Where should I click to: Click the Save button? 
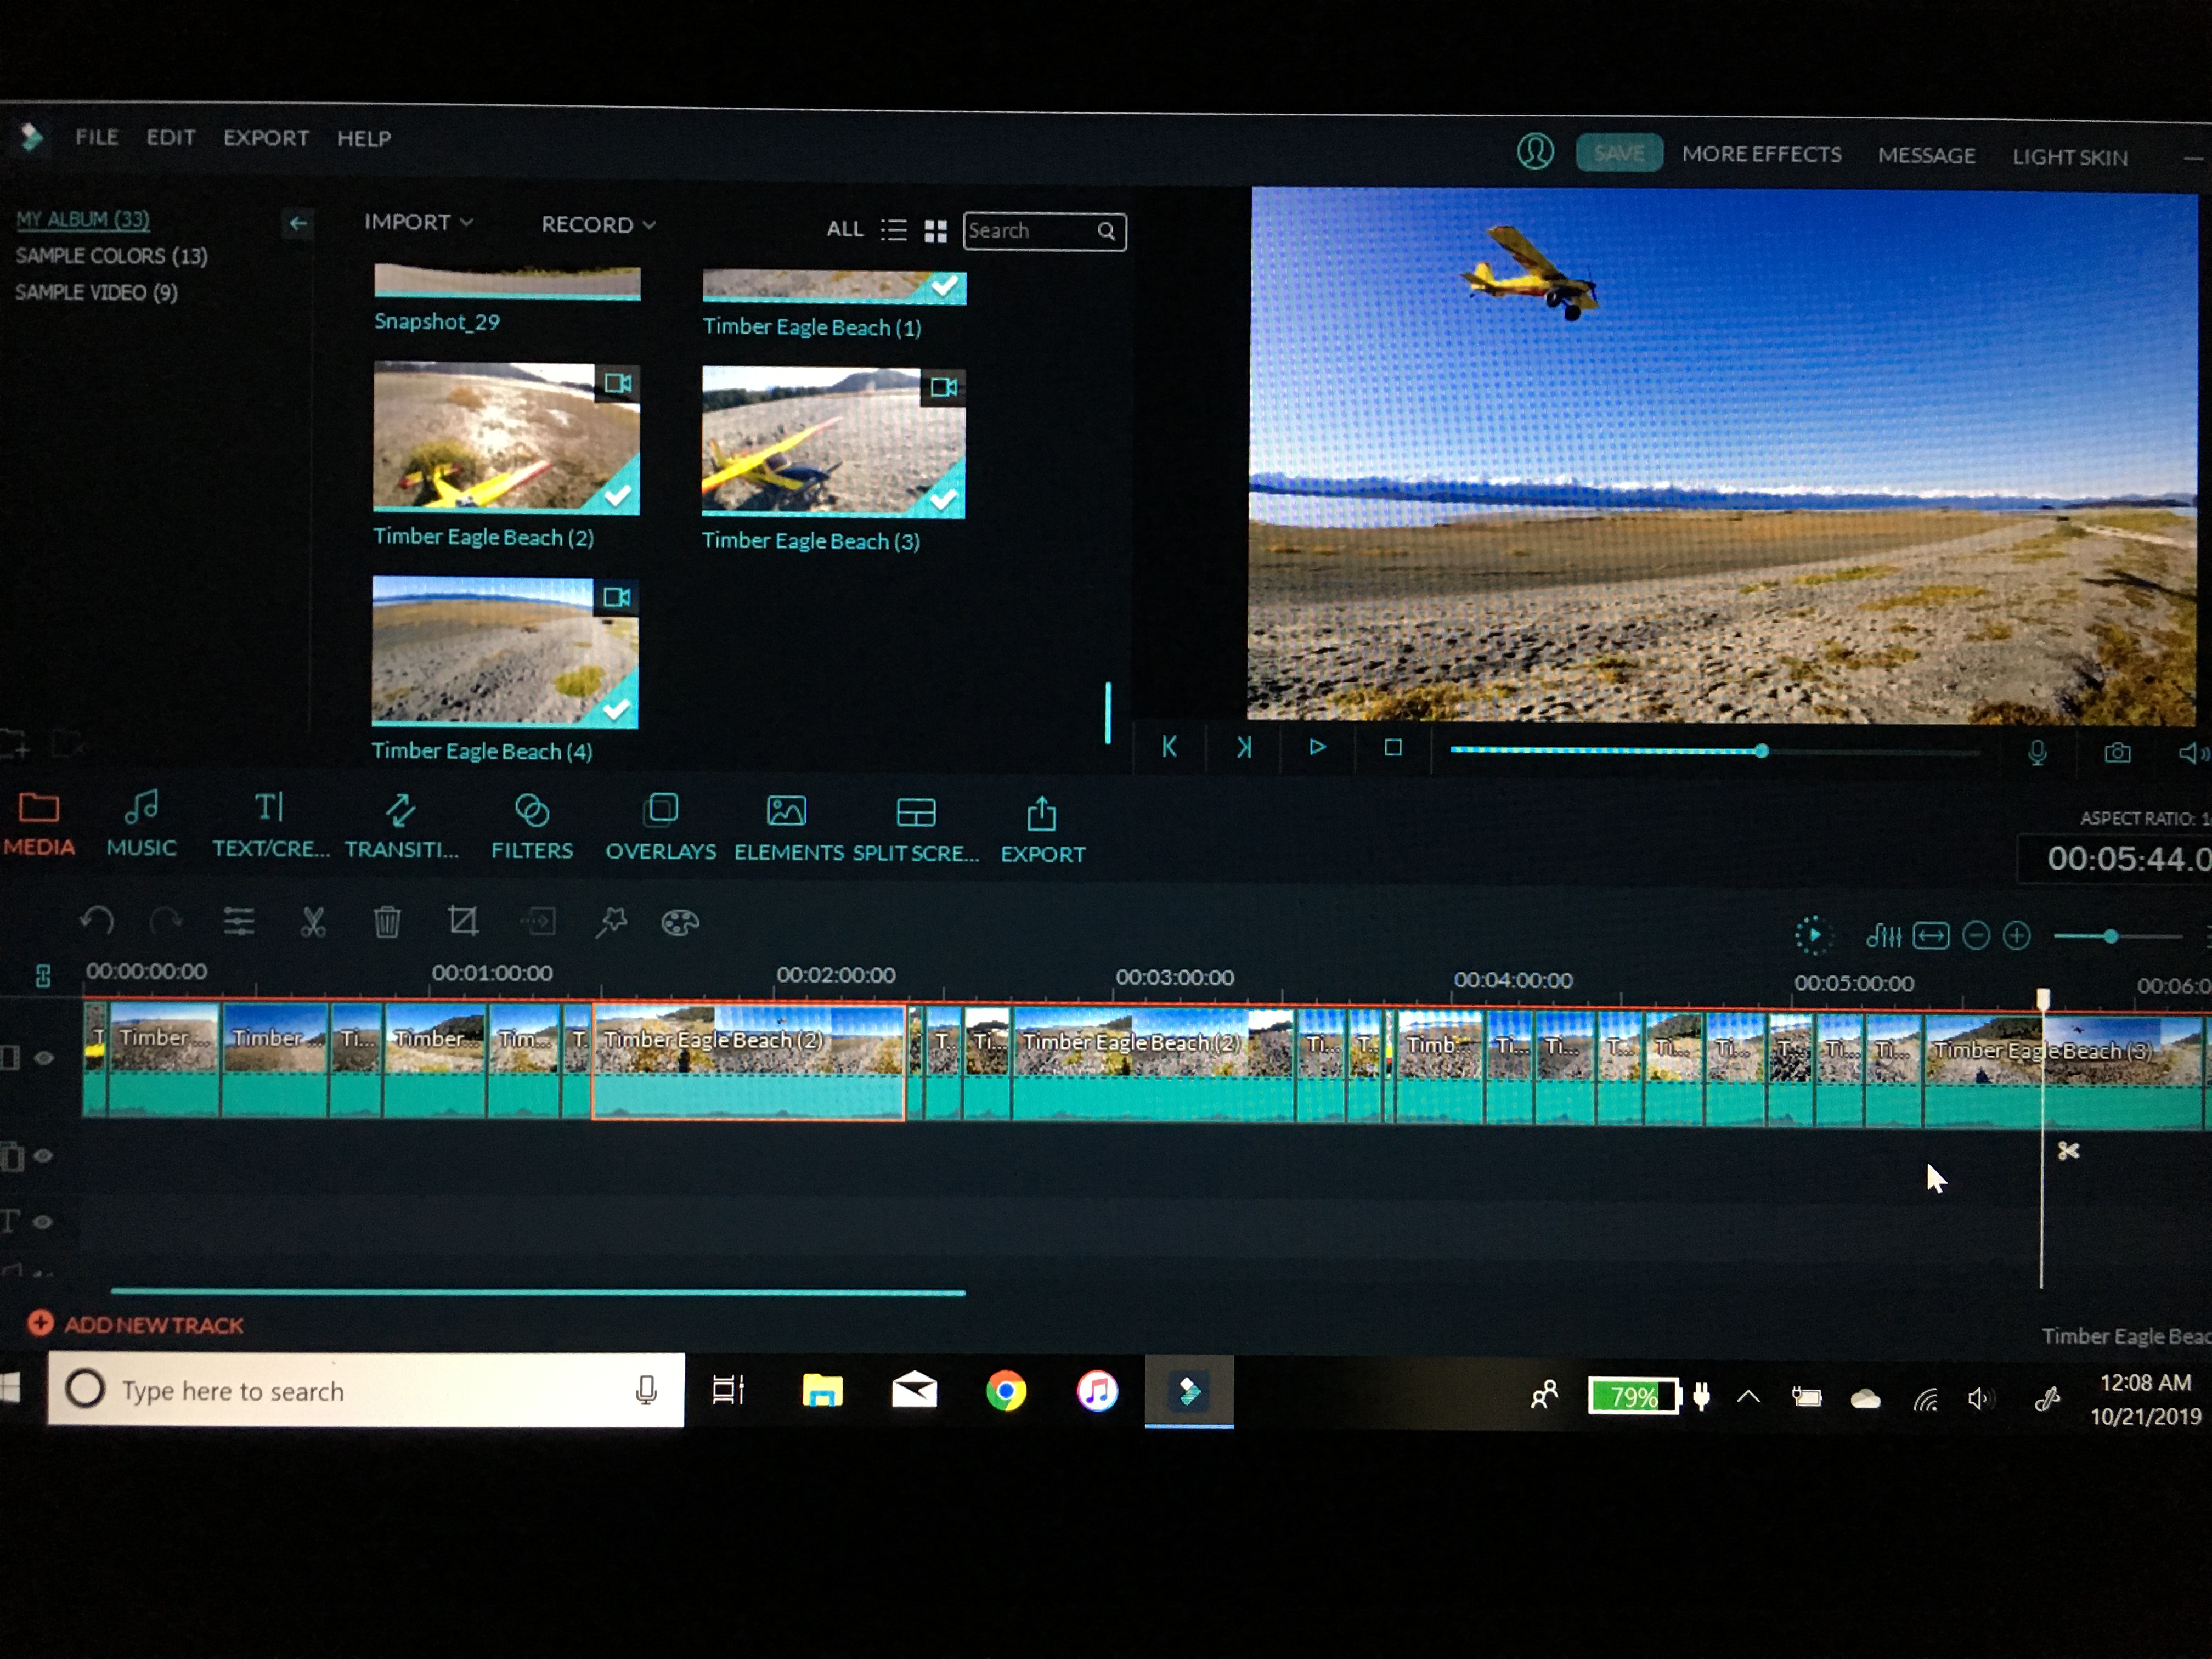pos(1618,153)
